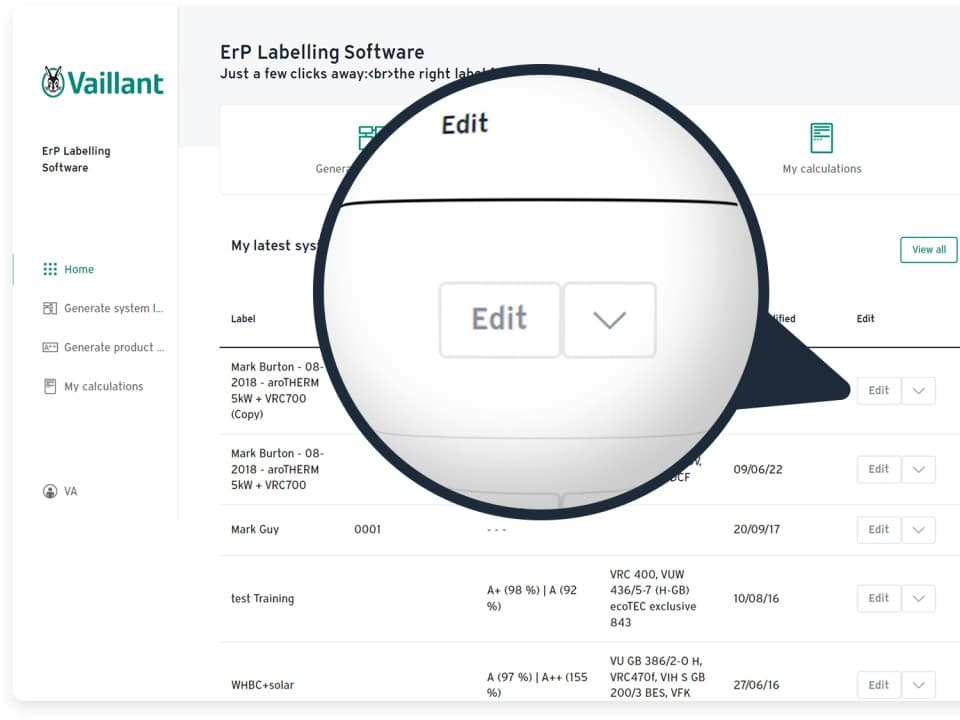Viewport: 960px width, 720px height.
Task: Edit the Mark Guy calculation
Action: (x=878, y=530)
